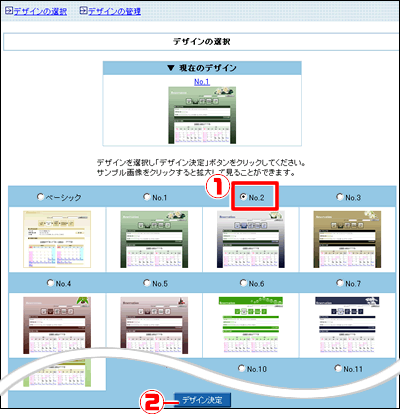Choose the No.4 design radio button
Screen dimensions: 400x414
pos(50,283)
